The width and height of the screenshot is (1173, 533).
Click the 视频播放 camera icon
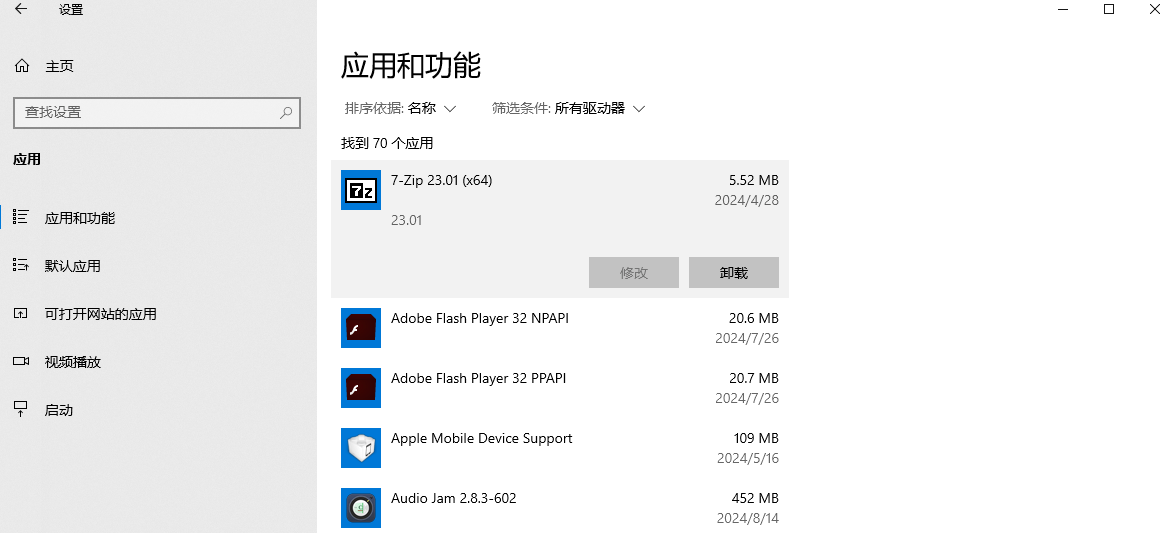pos(21,362)
